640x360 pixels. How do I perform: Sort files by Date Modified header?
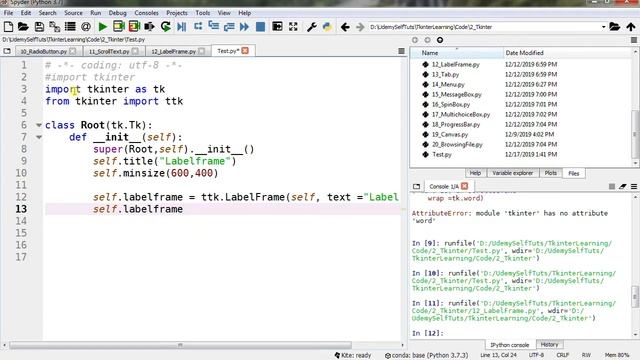tap(568, 53)
